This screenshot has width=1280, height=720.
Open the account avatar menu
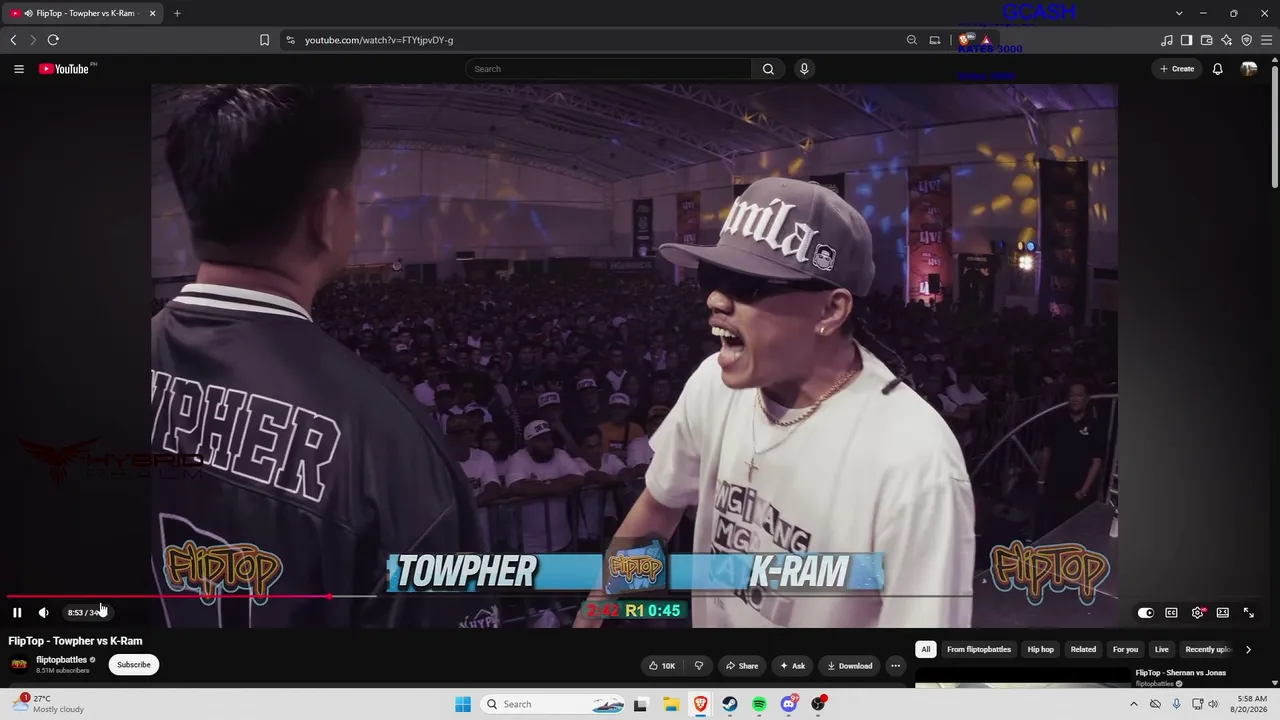[x=1249, y=69]
